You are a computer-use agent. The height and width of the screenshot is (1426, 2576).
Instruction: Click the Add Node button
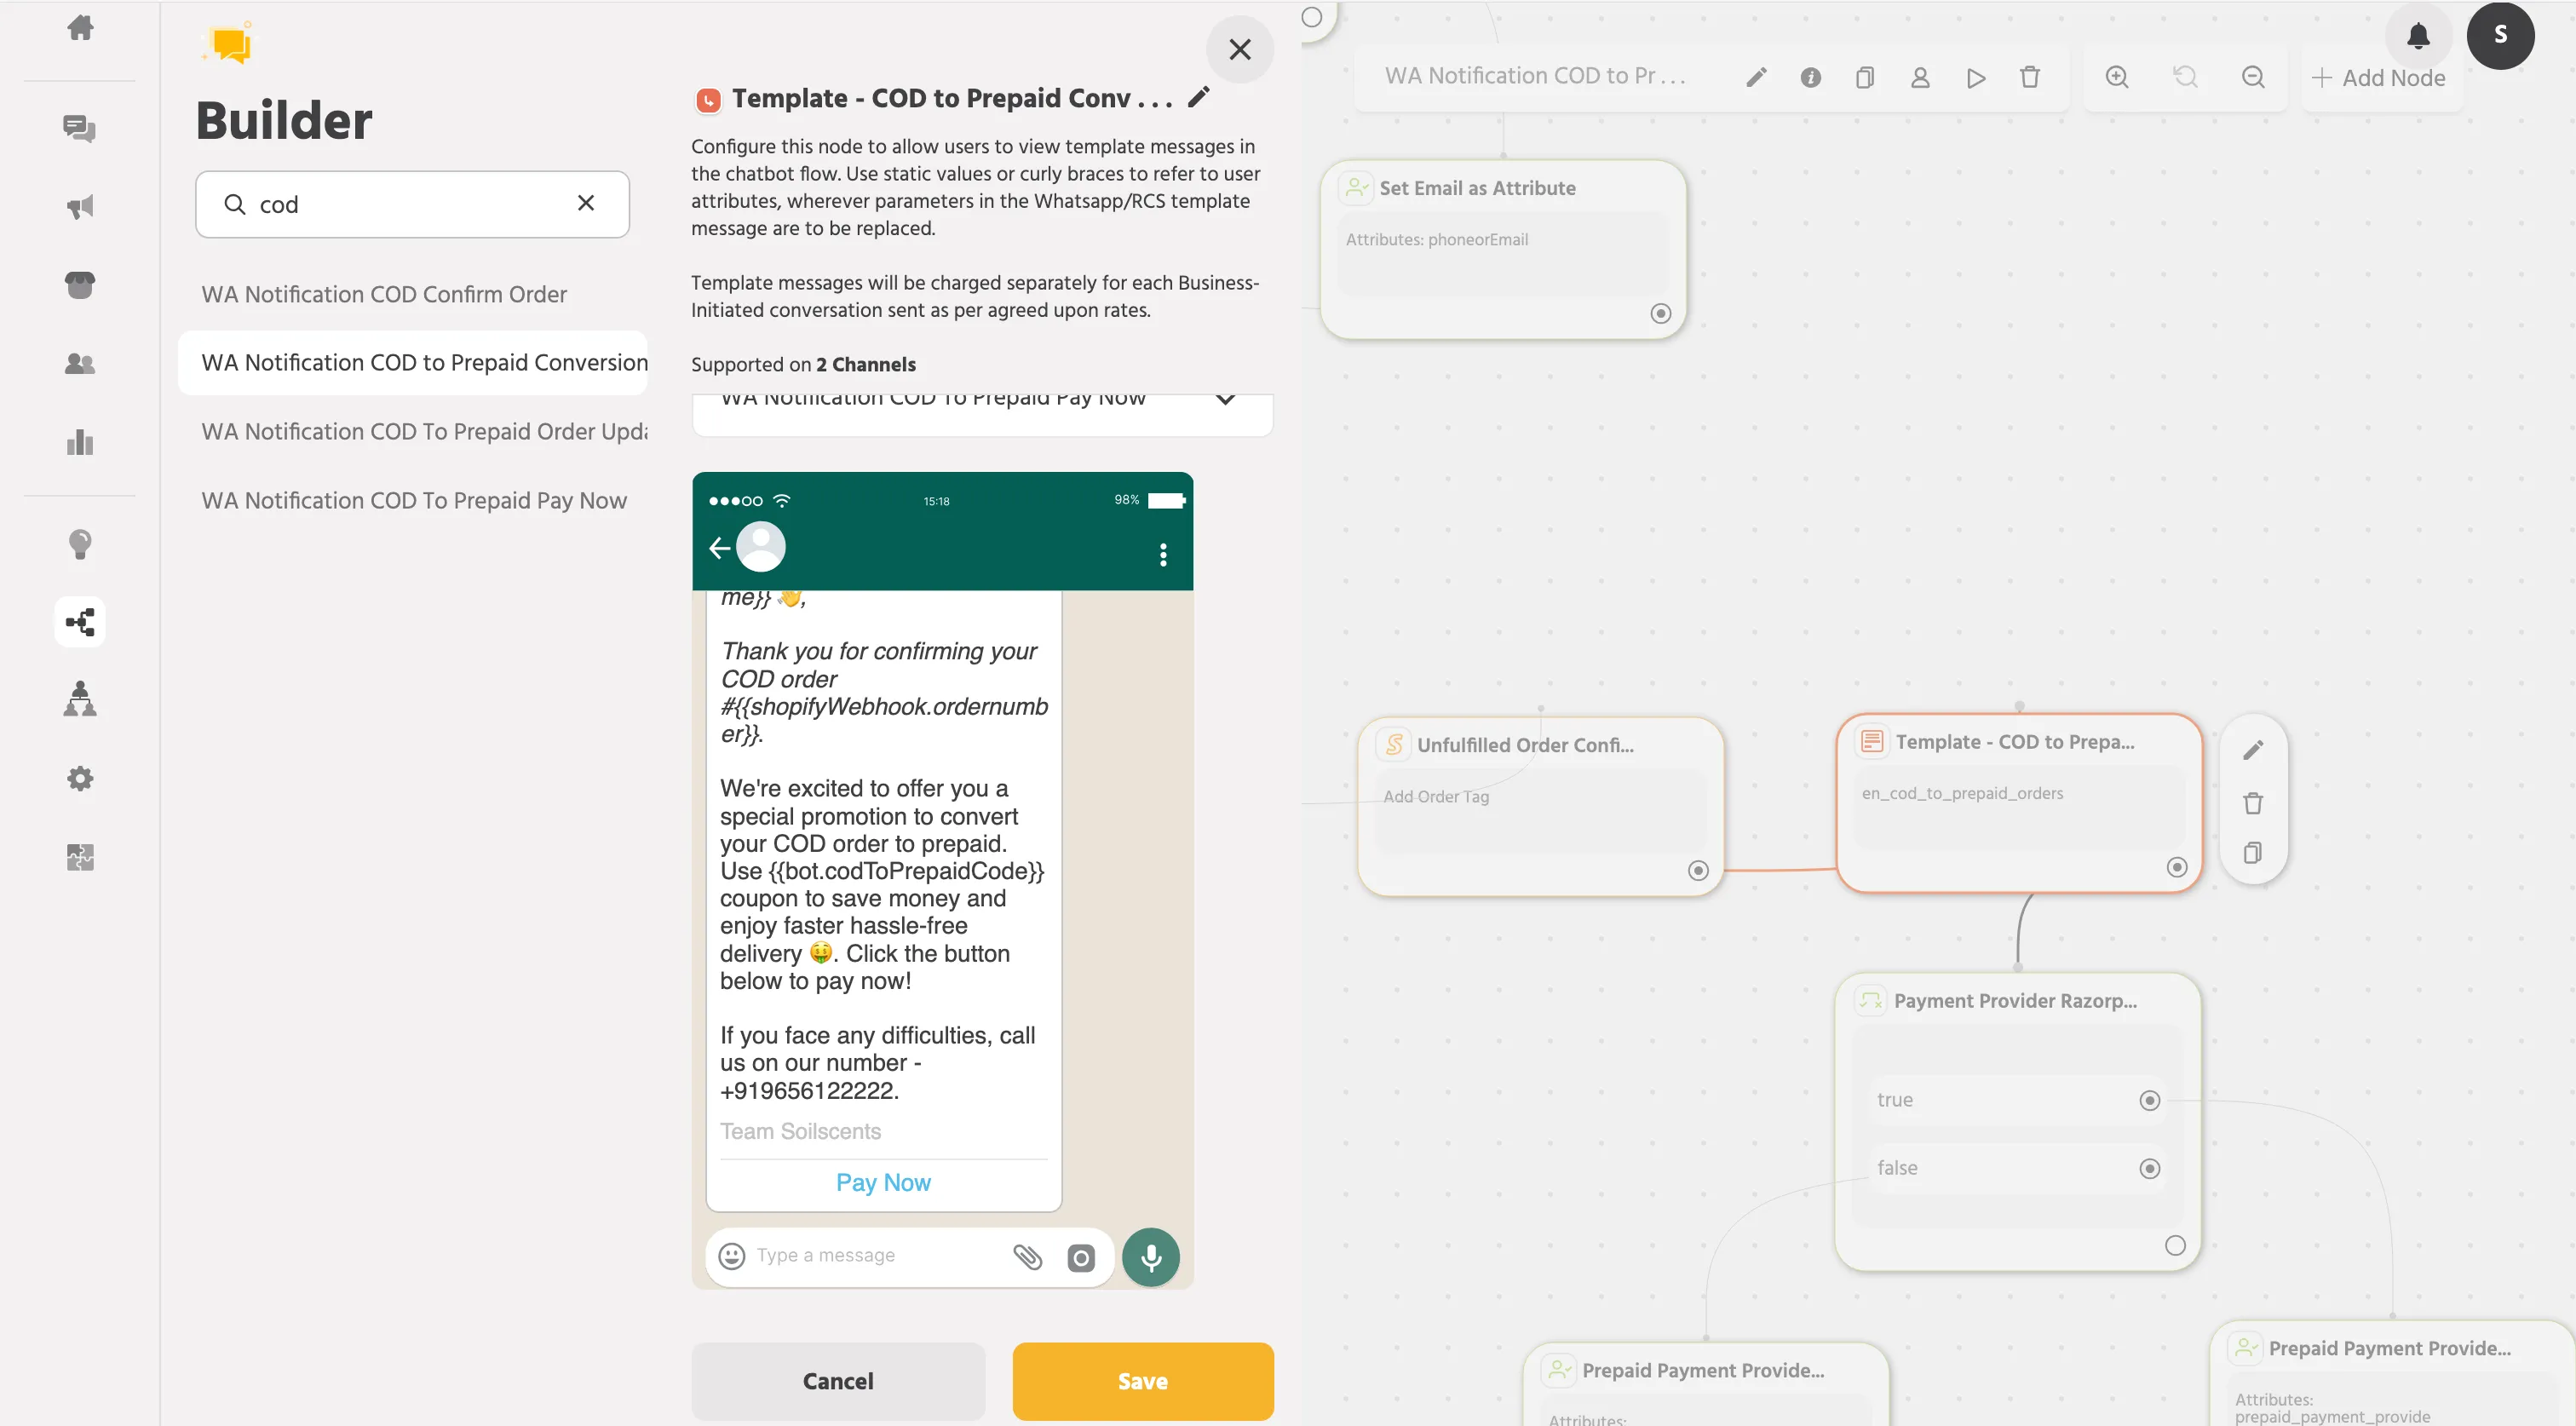coord(2378,77)
